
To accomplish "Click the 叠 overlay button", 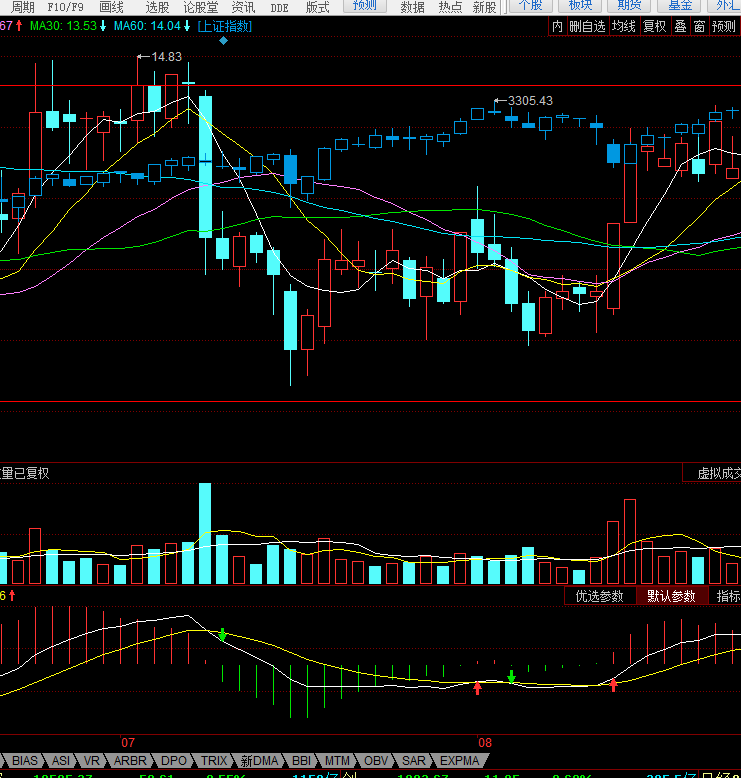I will [680, 26].
